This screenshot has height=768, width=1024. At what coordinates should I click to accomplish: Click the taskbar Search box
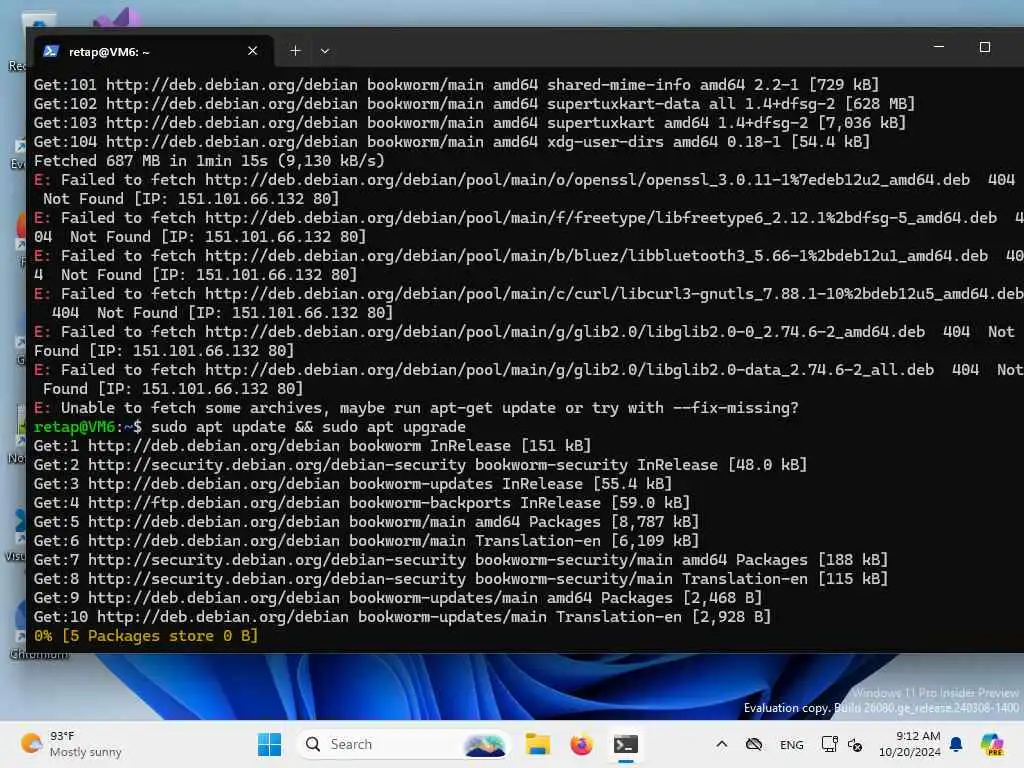pyautogui.click(x=403, y=744)
